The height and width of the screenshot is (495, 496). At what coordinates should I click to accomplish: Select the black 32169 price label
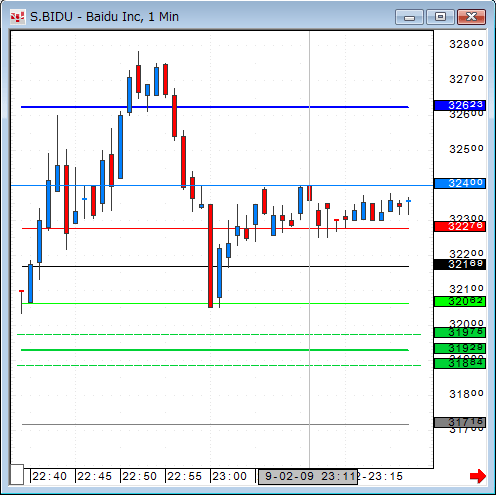point(460,264)
